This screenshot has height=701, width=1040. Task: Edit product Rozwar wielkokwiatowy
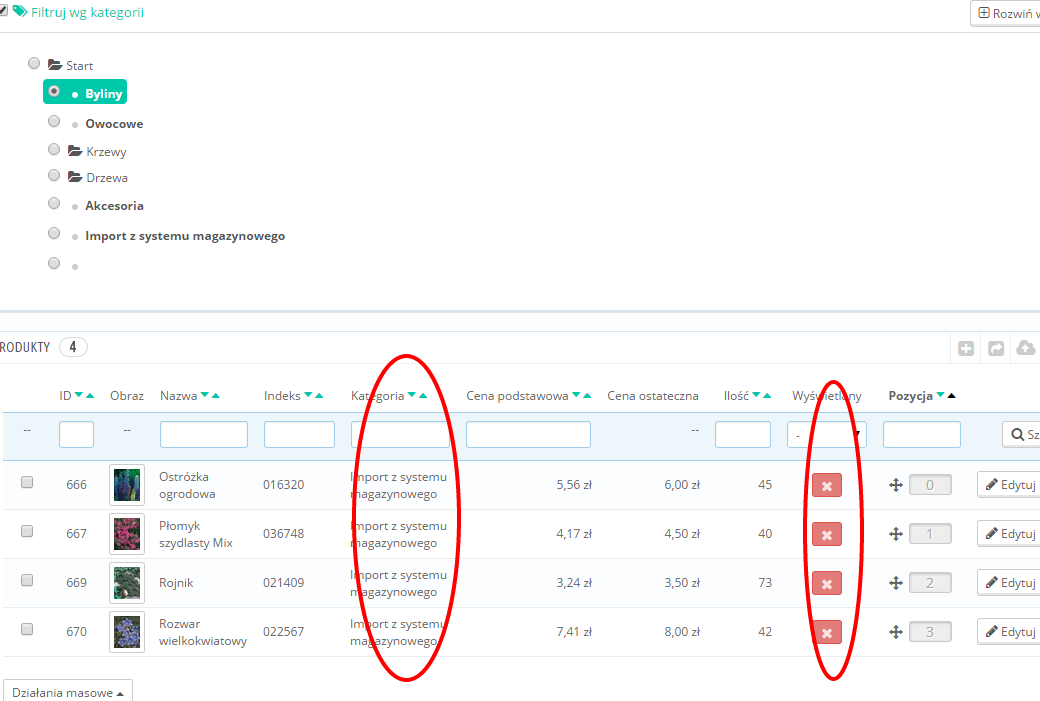1009,632
